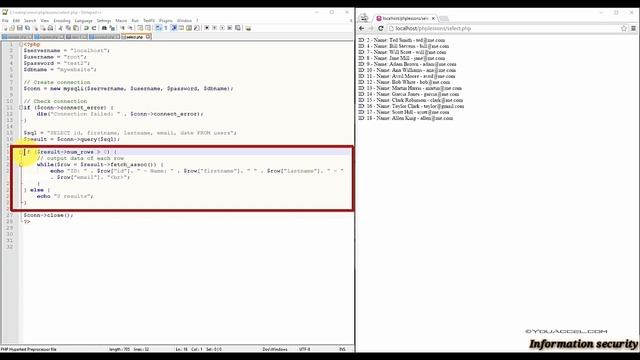Go forward in the browser
Screen dimensions: 640x360
(x=371, y=28)
